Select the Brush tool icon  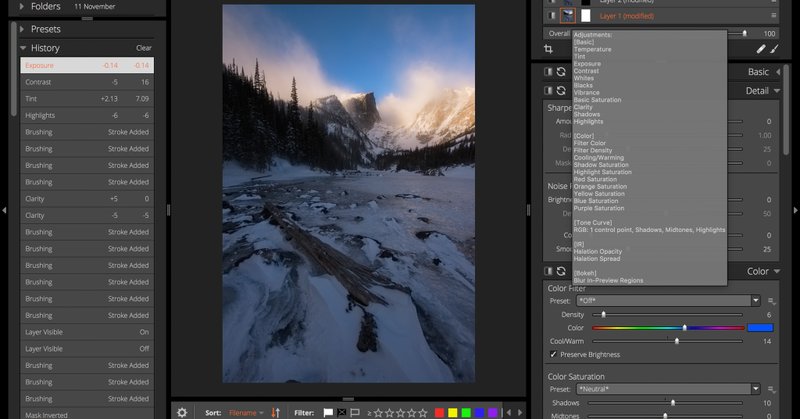tap(774, 49)
